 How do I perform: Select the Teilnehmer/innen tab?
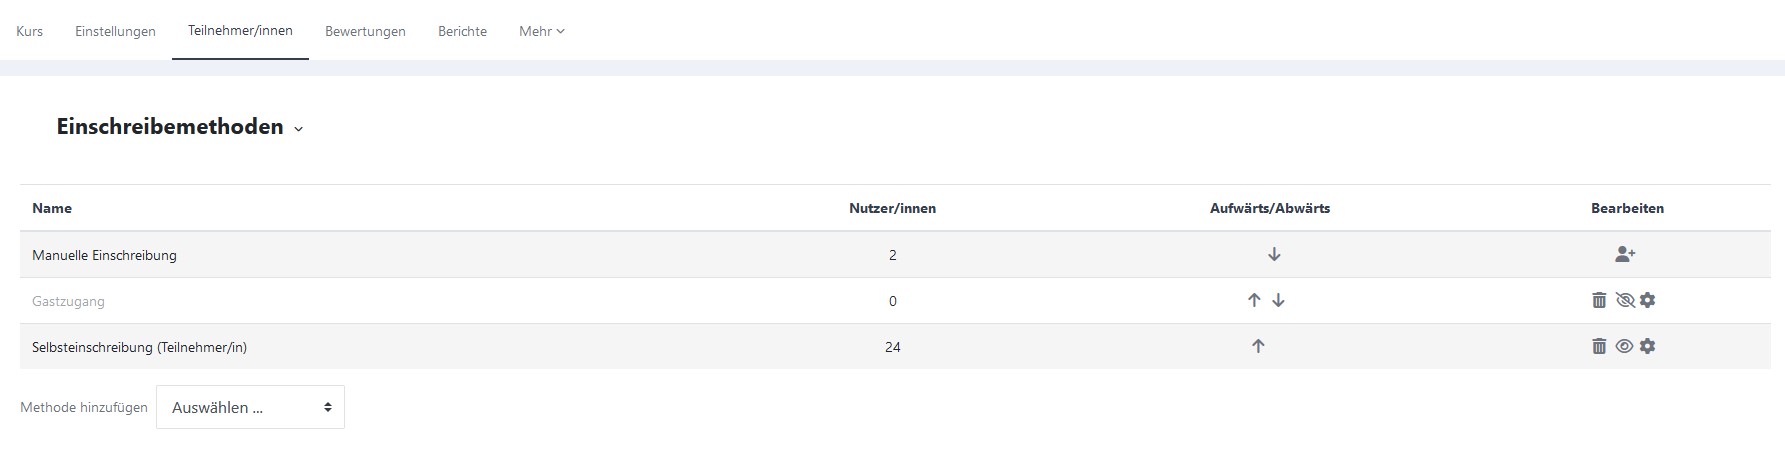coord(240,30)
